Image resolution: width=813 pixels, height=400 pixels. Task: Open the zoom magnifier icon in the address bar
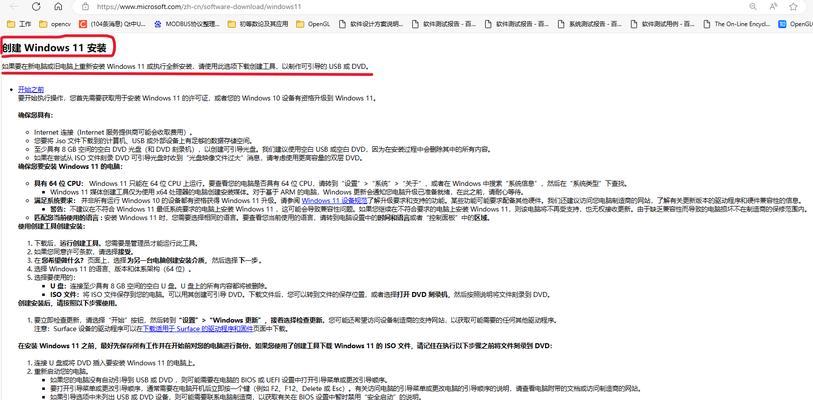tap(753, 7)
